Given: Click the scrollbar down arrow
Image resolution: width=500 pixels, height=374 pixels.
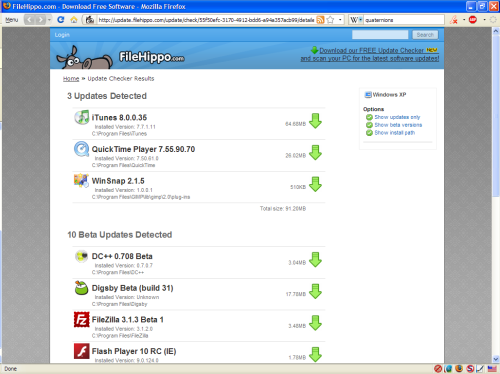Looking at the screenshot, I should [496, 359].
